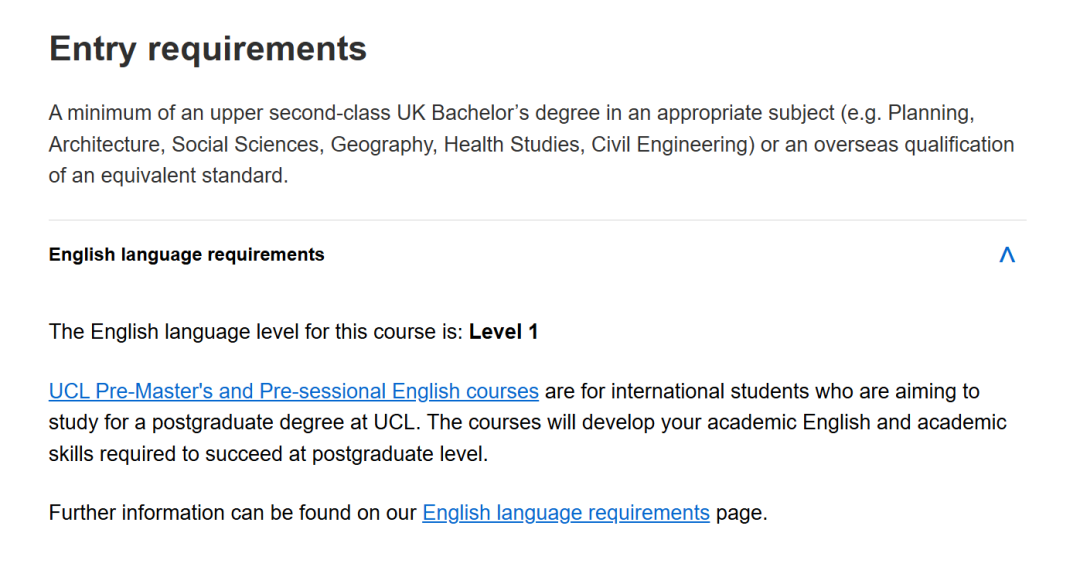1080x567 pixels.
Task: Click the Entry requirements heading
Action: (208, 49)
